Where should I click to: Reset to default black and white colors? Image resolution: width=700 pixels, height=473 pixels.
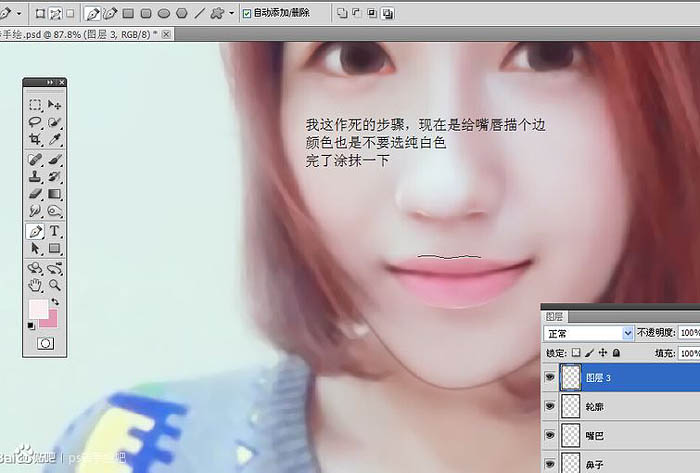pyautogui.click(x=31, y=326)
